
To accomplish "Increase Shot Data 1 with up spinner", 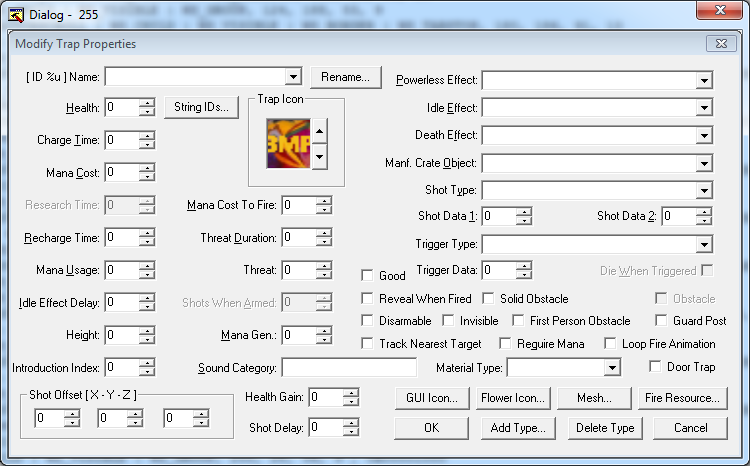I will [x=524, y=212].
